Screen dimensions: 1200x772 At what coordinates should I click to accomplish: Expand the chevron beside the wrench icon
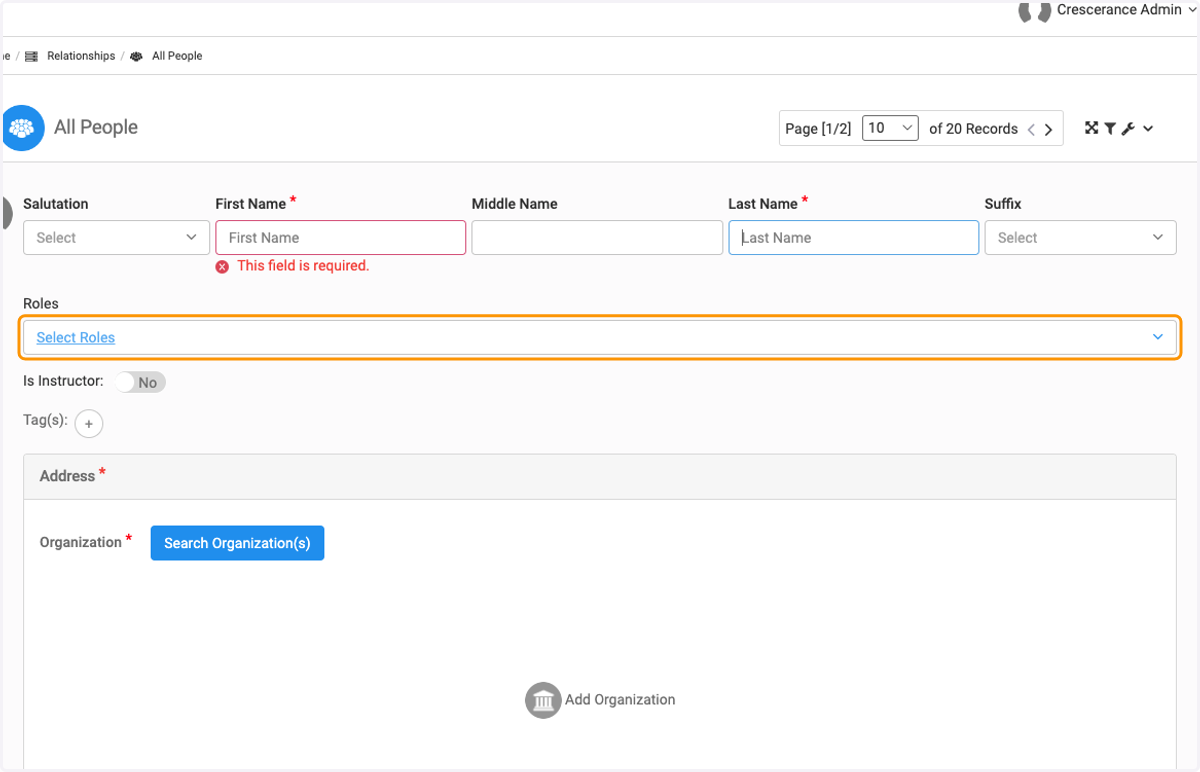click(x=1148, y=128)
